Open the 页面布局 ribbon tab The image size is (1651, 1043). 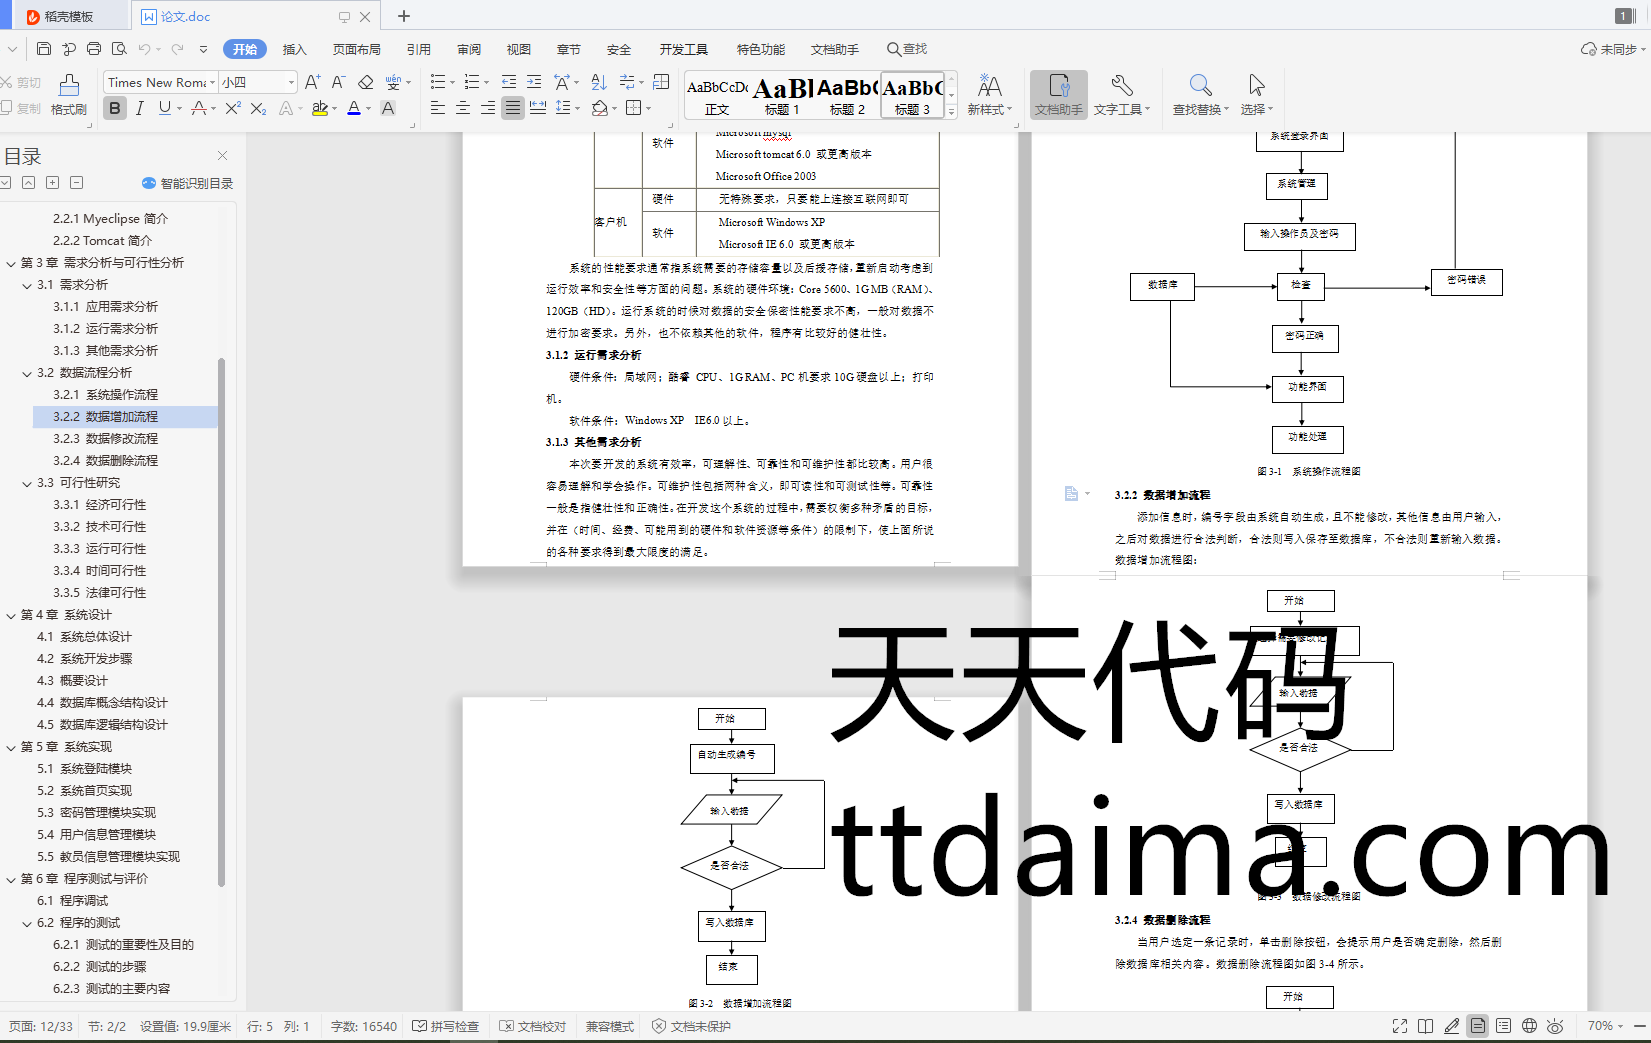point(356,49)
